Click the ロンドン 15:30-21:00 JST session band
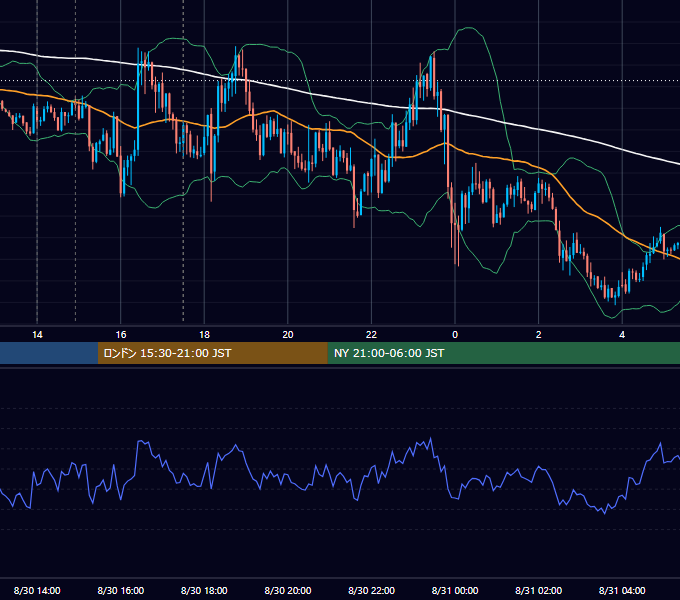Image resolution: width=680 pixels, height=600 pixels. 212,353
